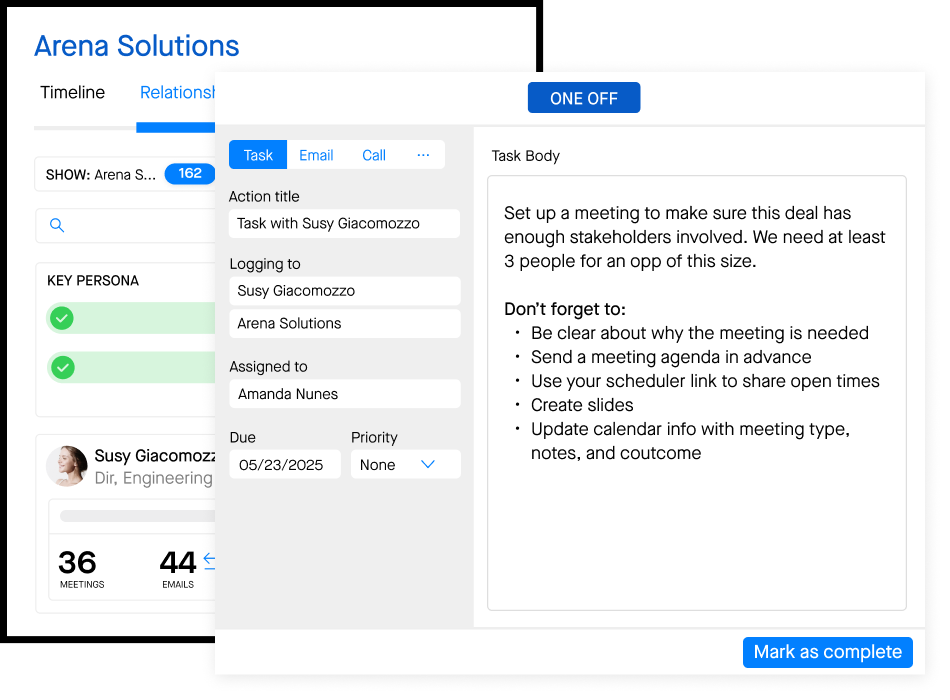
Task: Click the 162 count badge
Action: pos(190,173)
